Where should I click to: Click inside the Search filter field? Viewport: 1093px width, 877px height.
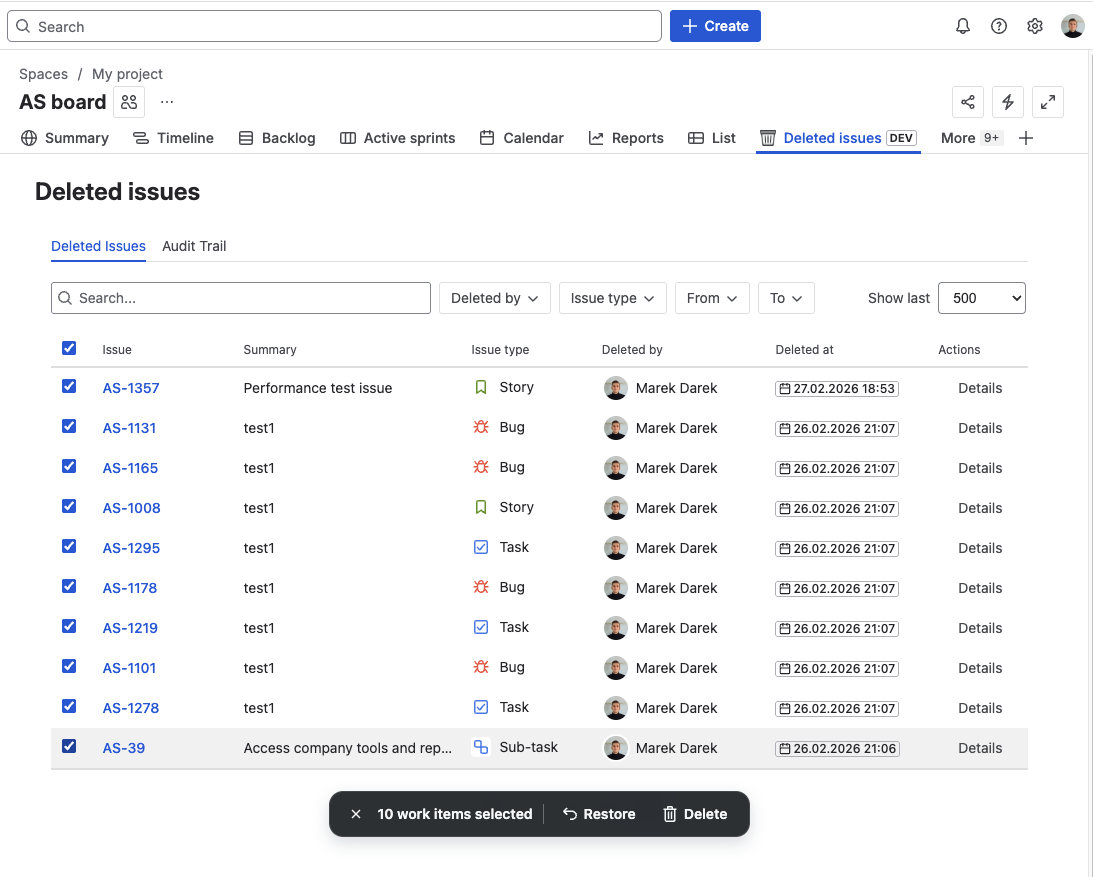(x=240, y=297)
